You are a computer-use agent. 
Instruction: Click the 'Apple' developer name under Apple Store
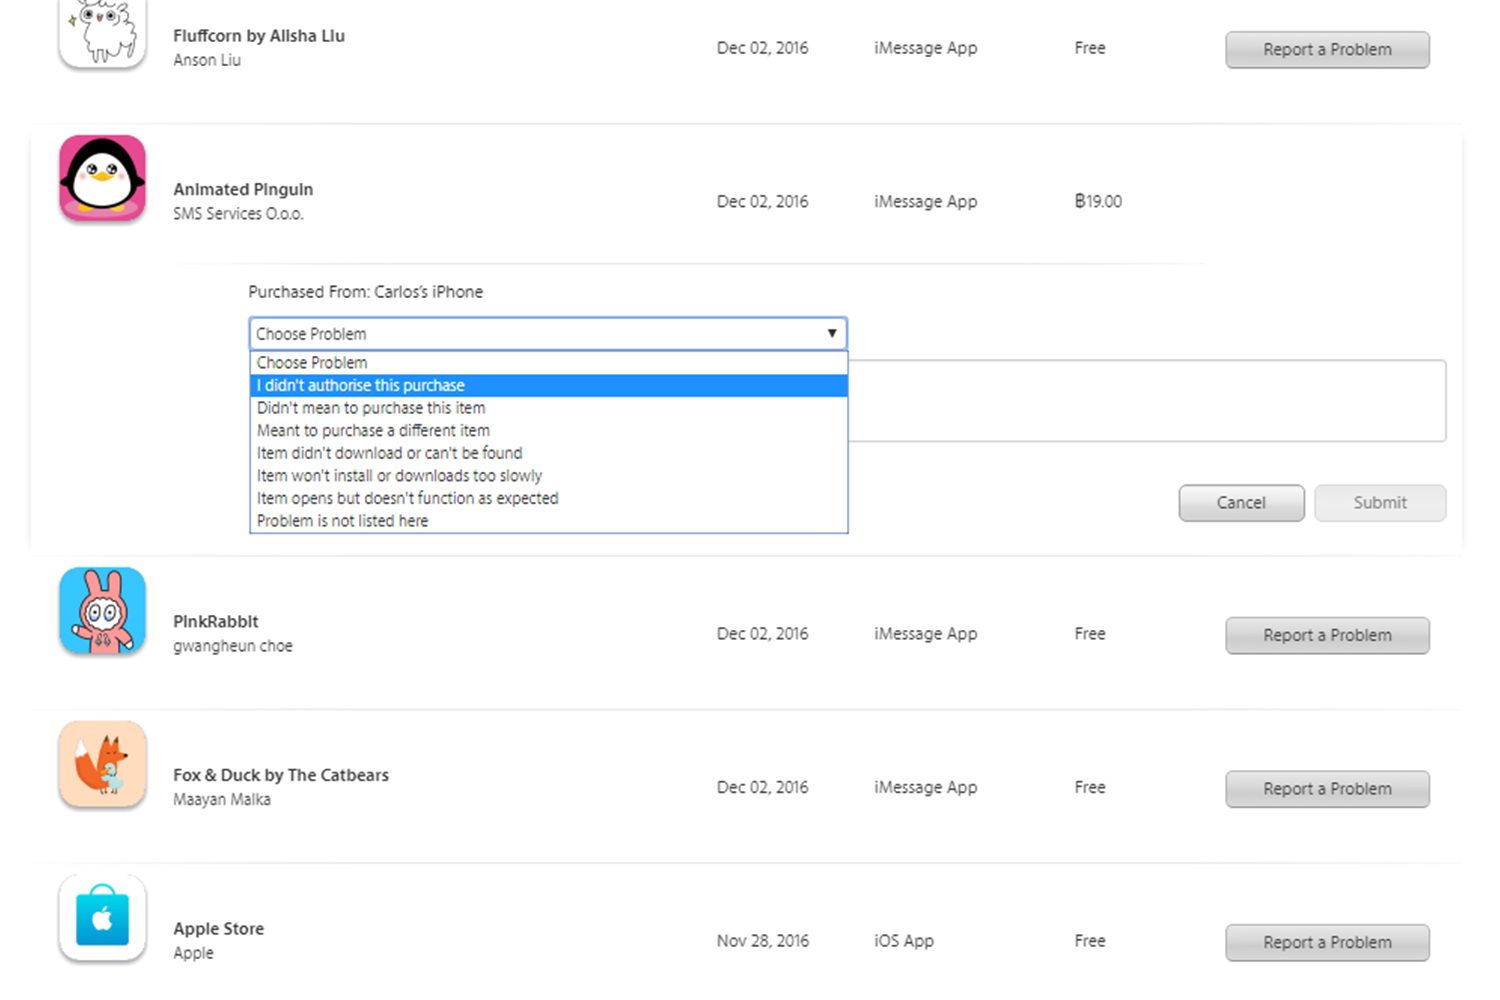[x=194, y=953]
